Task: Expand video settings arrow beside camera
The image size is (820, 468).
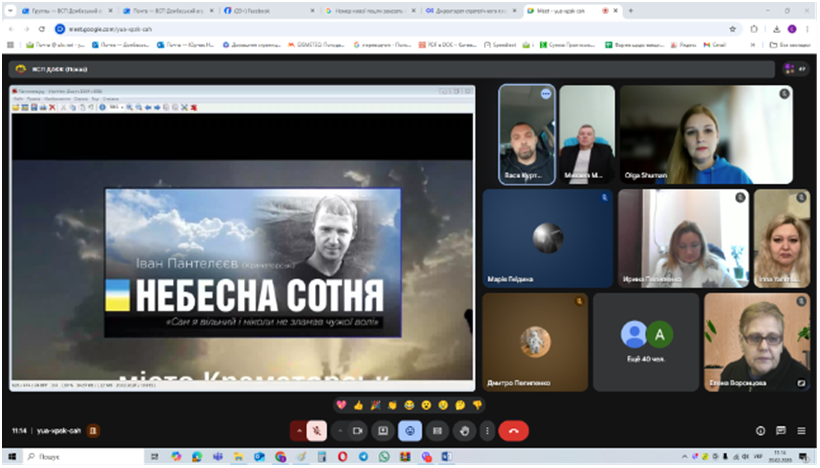Action: click(x=340, y=431)
